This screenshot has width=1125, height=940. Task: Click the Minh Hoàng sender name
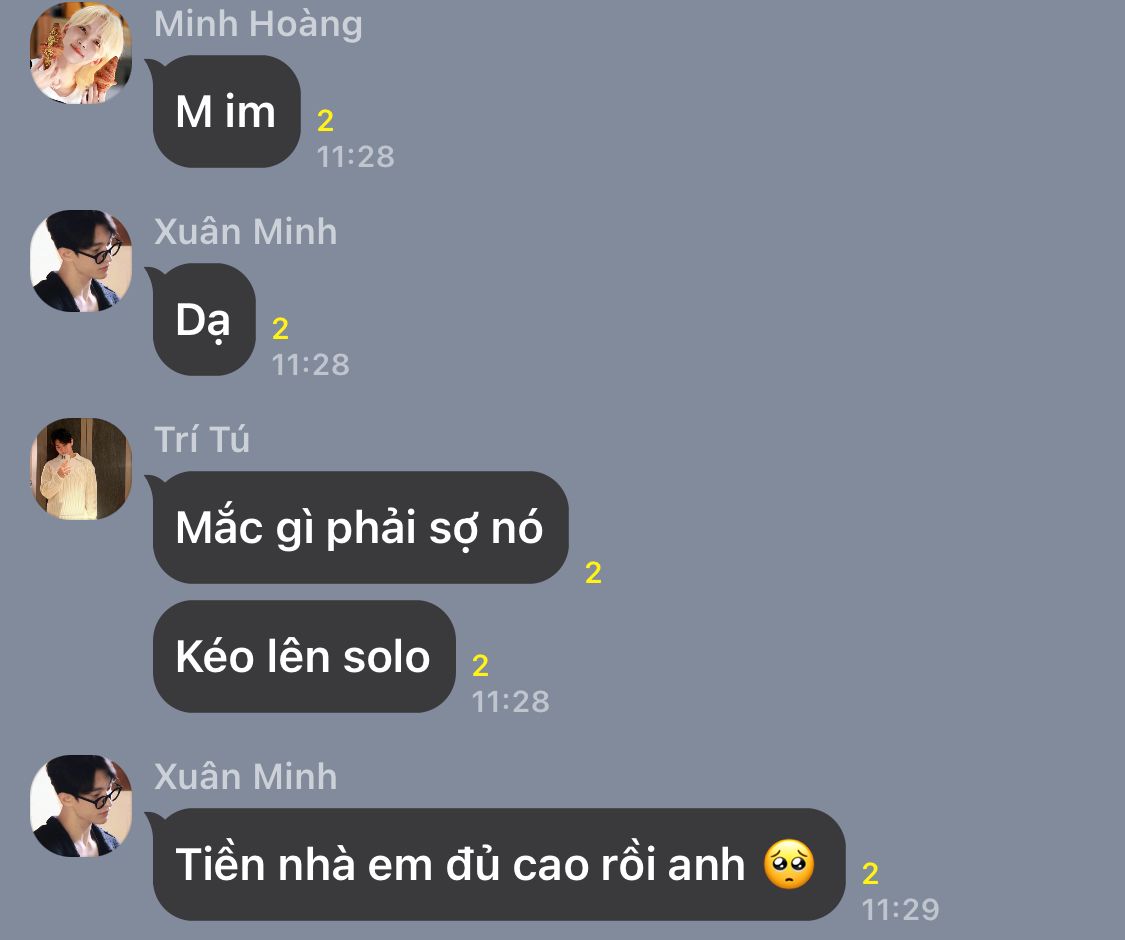click(258, 24)
